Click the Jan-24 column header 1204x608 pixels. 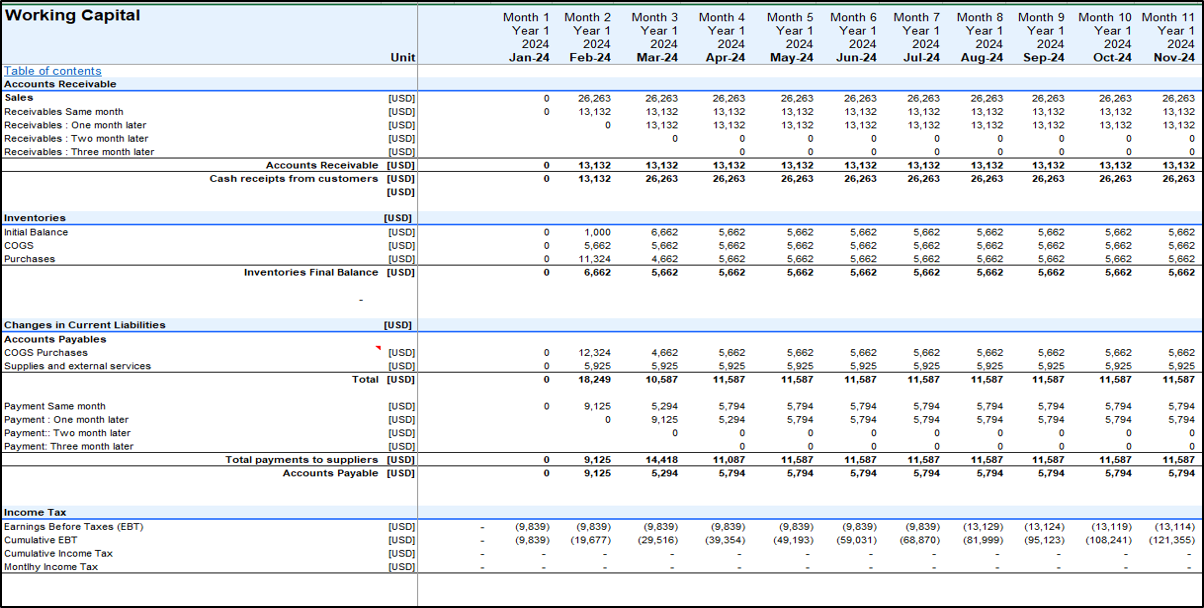pos(526,58)
